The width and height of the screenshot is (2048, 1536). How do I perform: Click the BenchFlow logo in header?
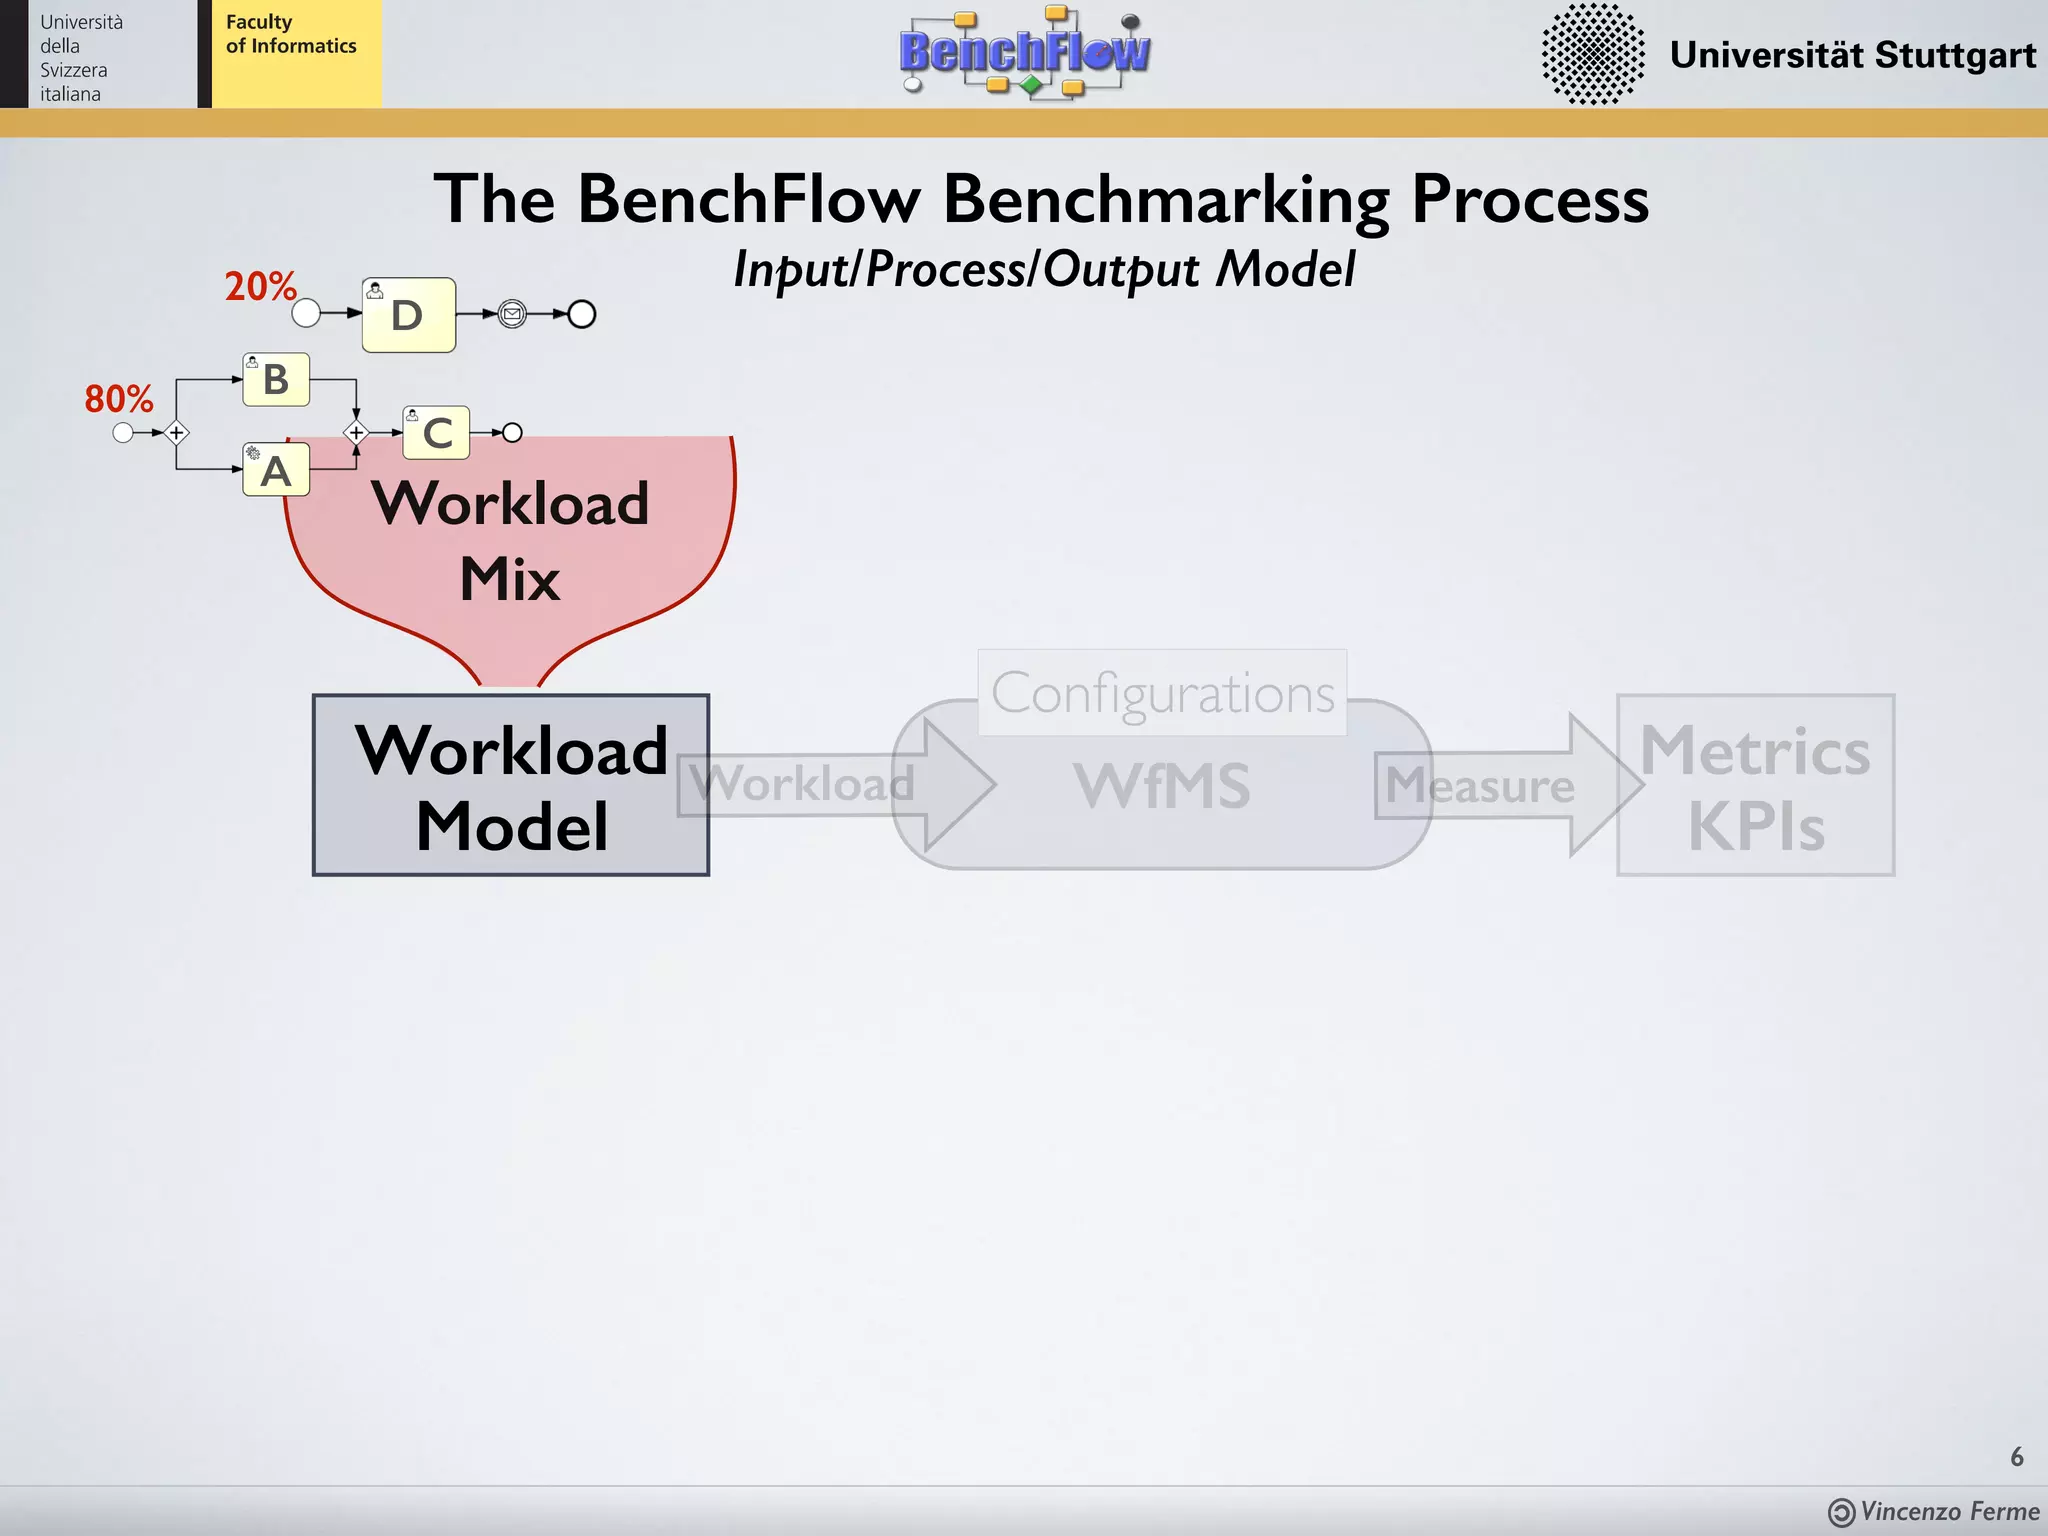(1025, 52)
